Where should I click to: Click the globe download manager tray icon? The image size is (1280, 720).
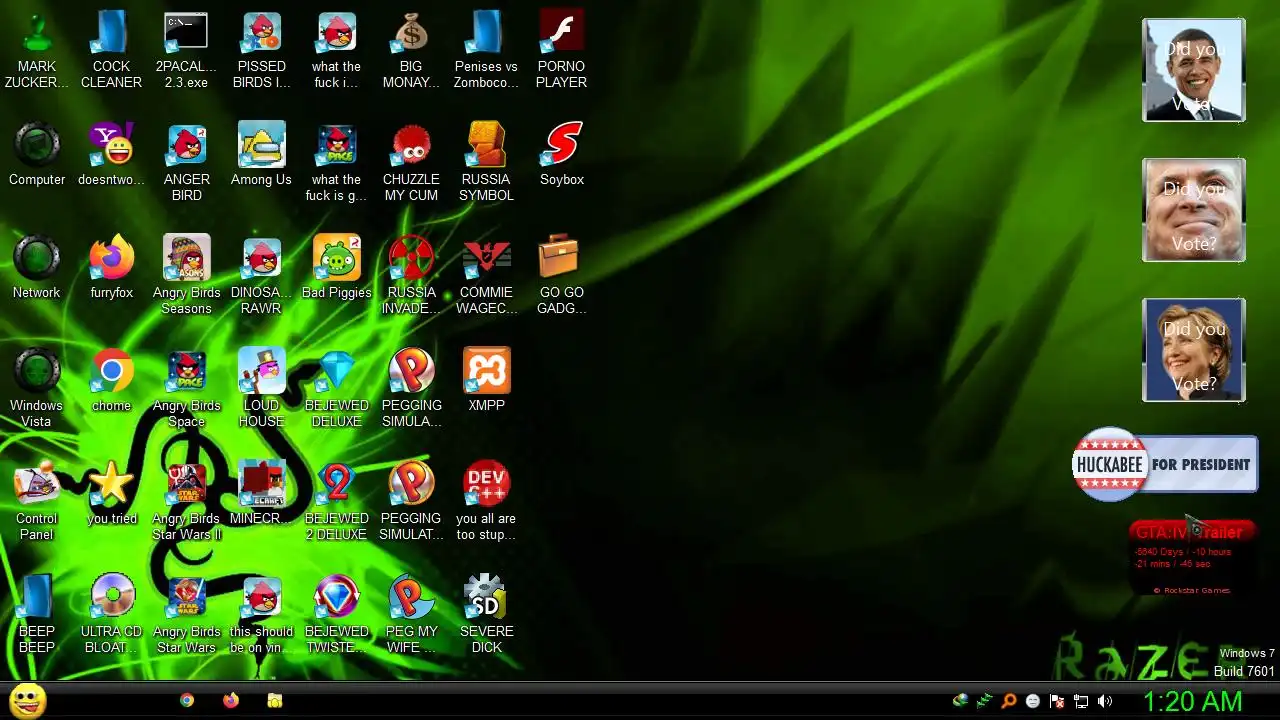(960, 701)
